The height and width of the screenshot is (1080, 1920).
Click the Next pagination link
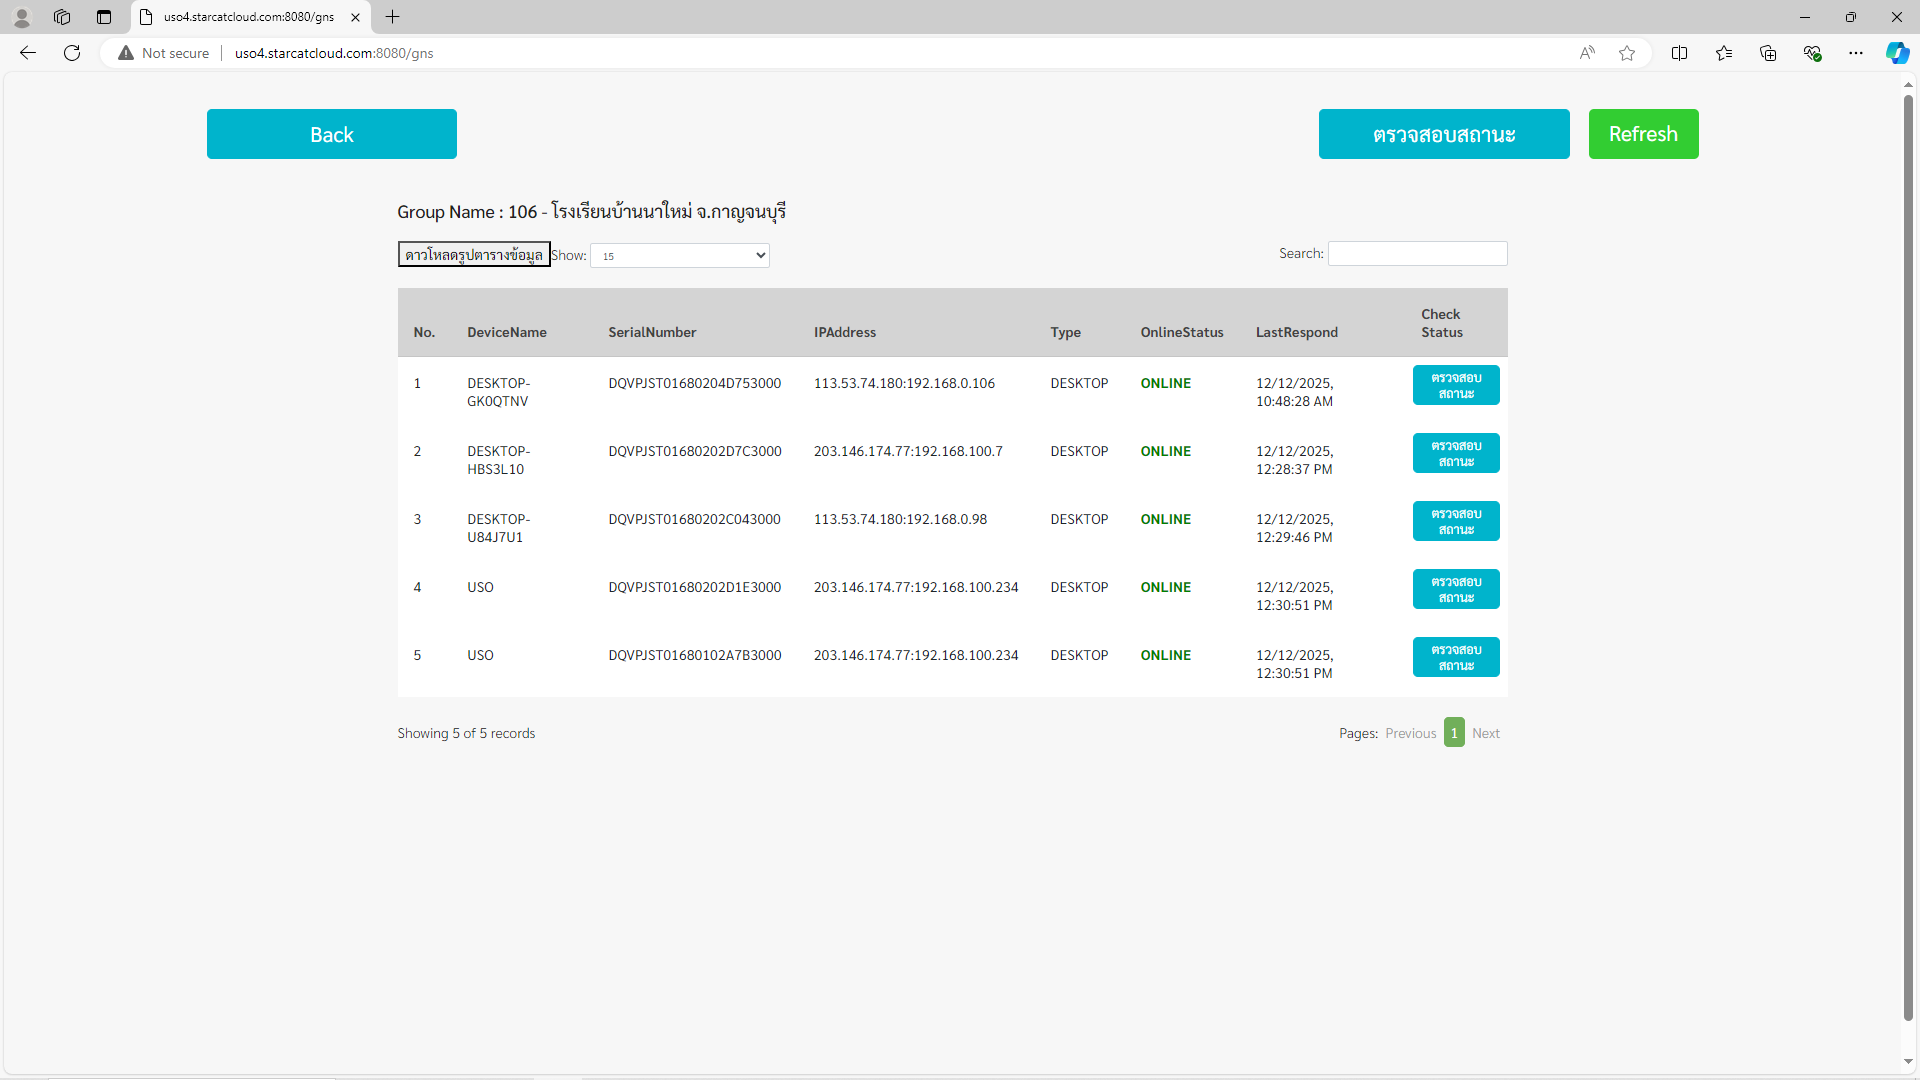tap(1485, 733)
